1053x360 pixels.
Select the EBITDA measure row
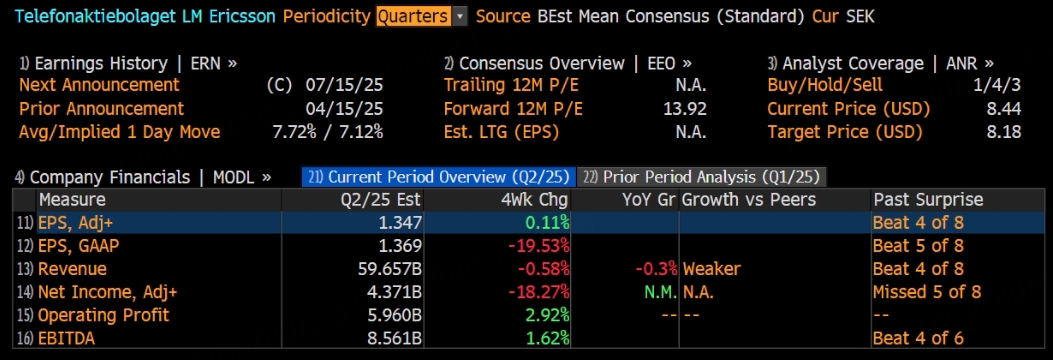(x=529, y=339)
